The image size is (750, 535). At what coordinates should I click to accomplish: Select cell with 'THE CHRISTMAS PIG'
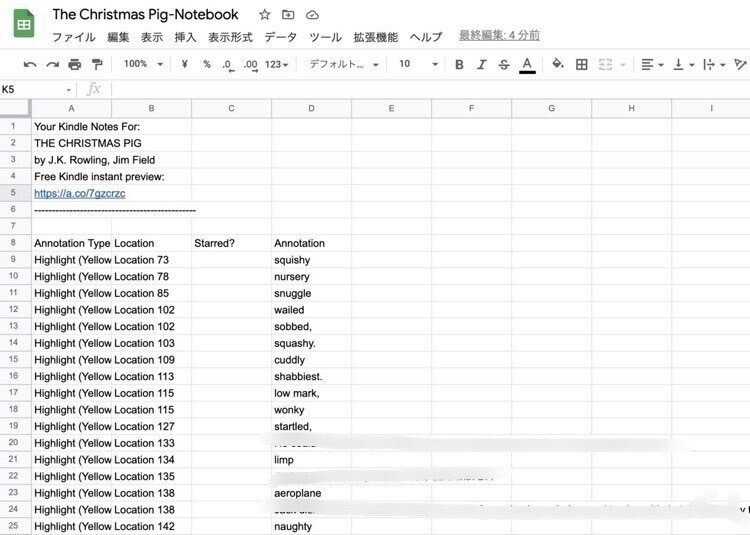pos(71,143)
